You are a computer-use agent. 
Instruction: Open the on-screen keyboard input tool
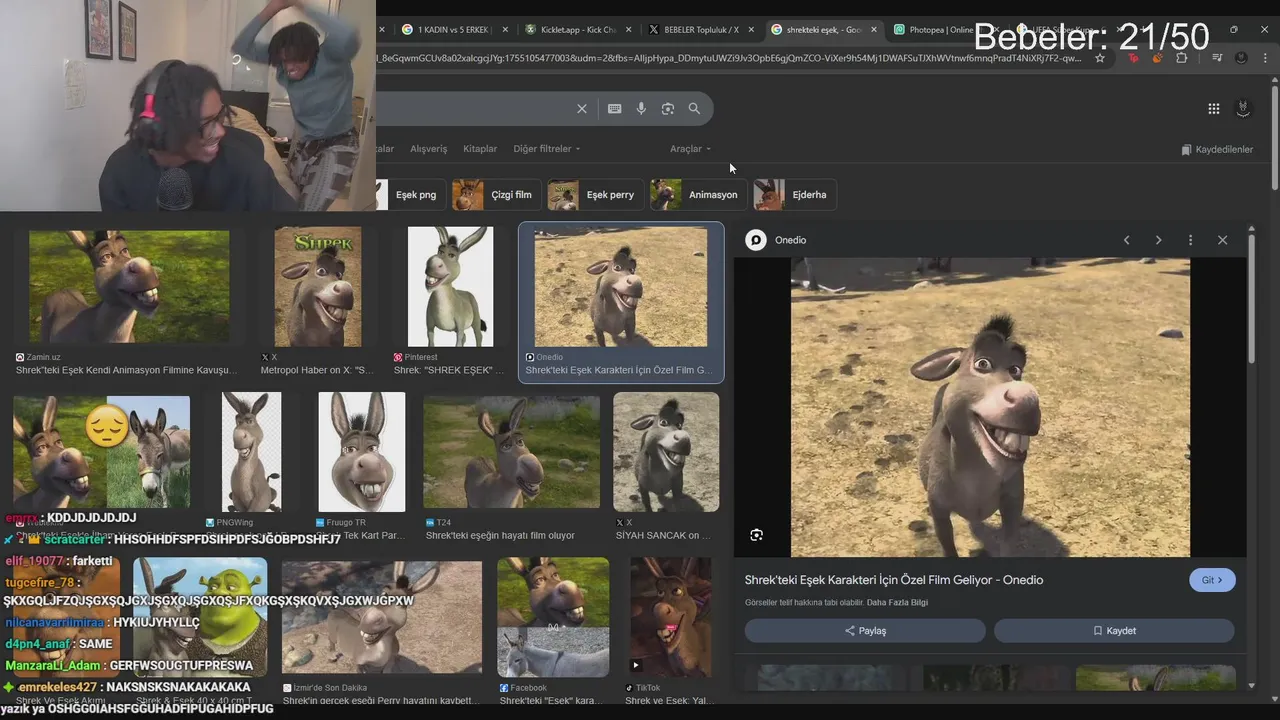(614, 109)
